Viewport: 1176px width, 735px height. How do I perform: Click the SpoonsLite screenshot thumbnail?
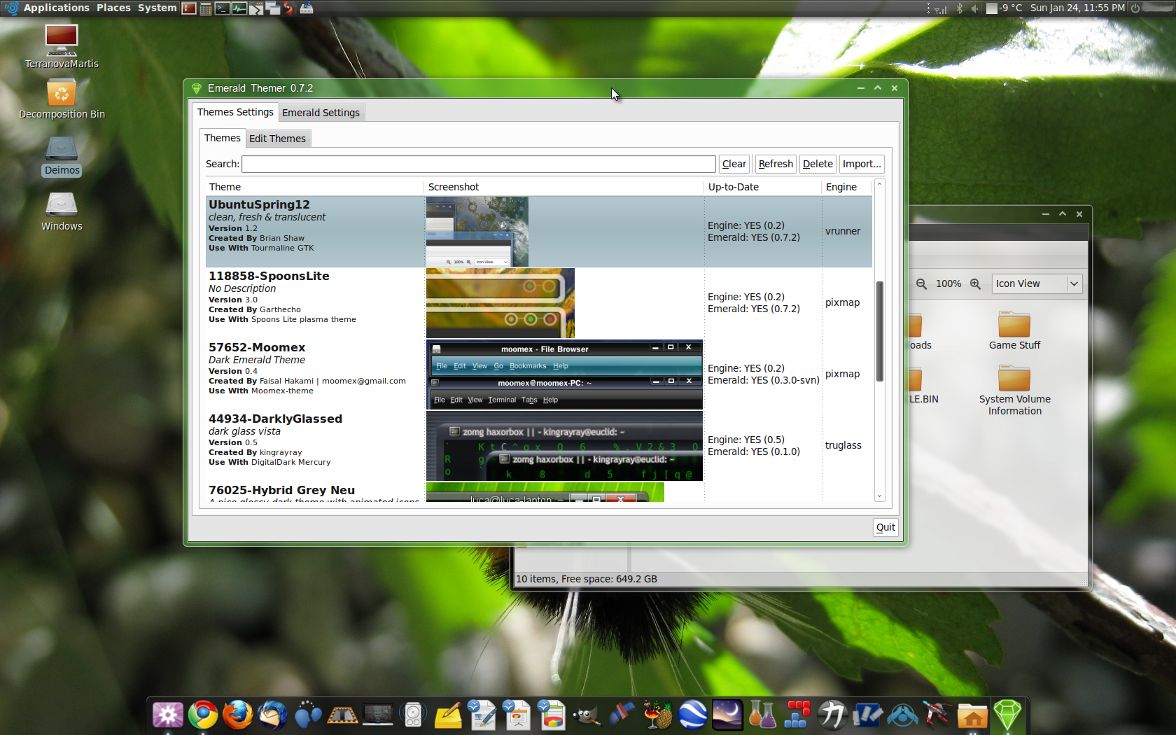coord(500,303)
